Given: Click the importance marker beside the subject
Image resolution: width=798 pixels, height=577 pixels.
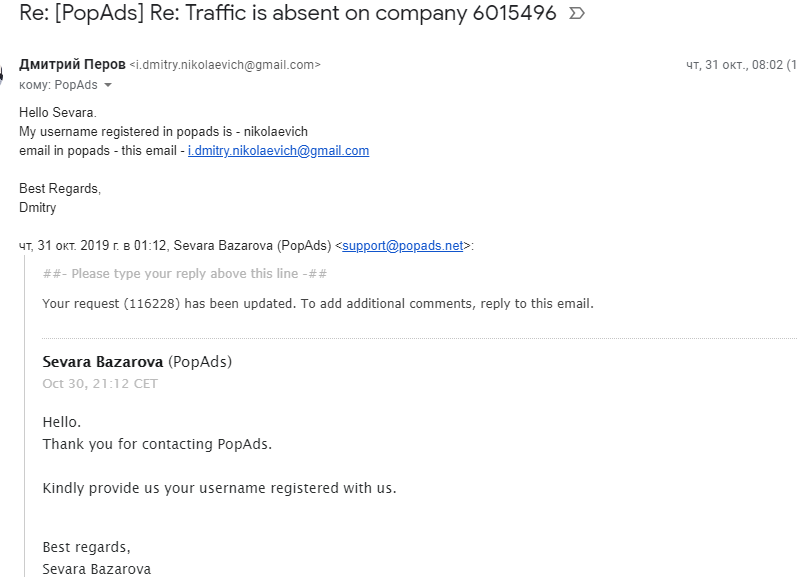Looking at the screenshot, I should point(576,15).
